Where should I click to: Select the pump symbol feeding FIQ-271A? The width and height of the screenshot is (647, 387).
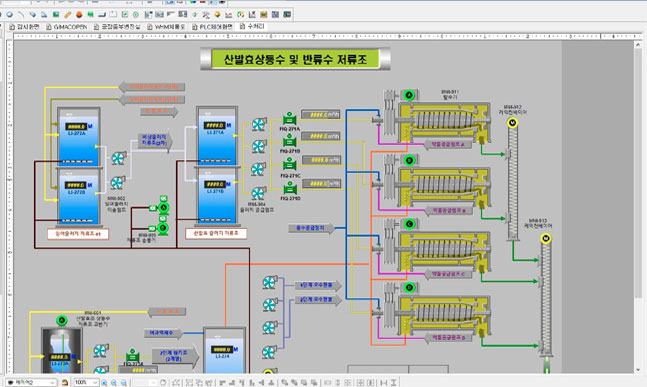[x=259, y=124]
